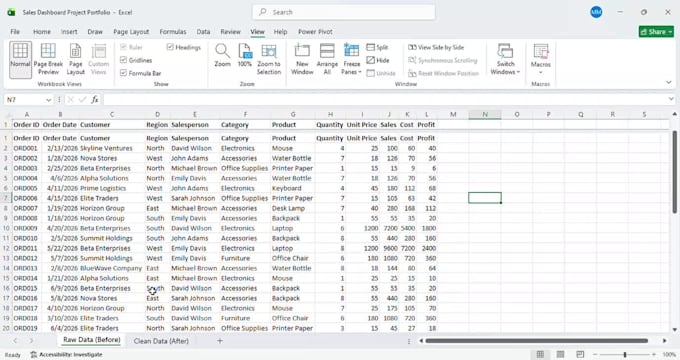
Task: Select the Clean Data (After) sheet tab
Action: (x=161, y=341)
